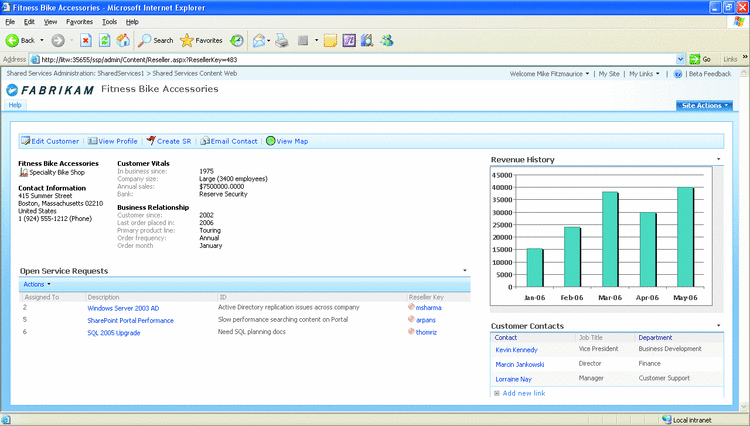Image resolution: width=750 pixels, height=426 pixels.
Task: Open Kevin Kennedy contact
Action: (x=516, y=350)
